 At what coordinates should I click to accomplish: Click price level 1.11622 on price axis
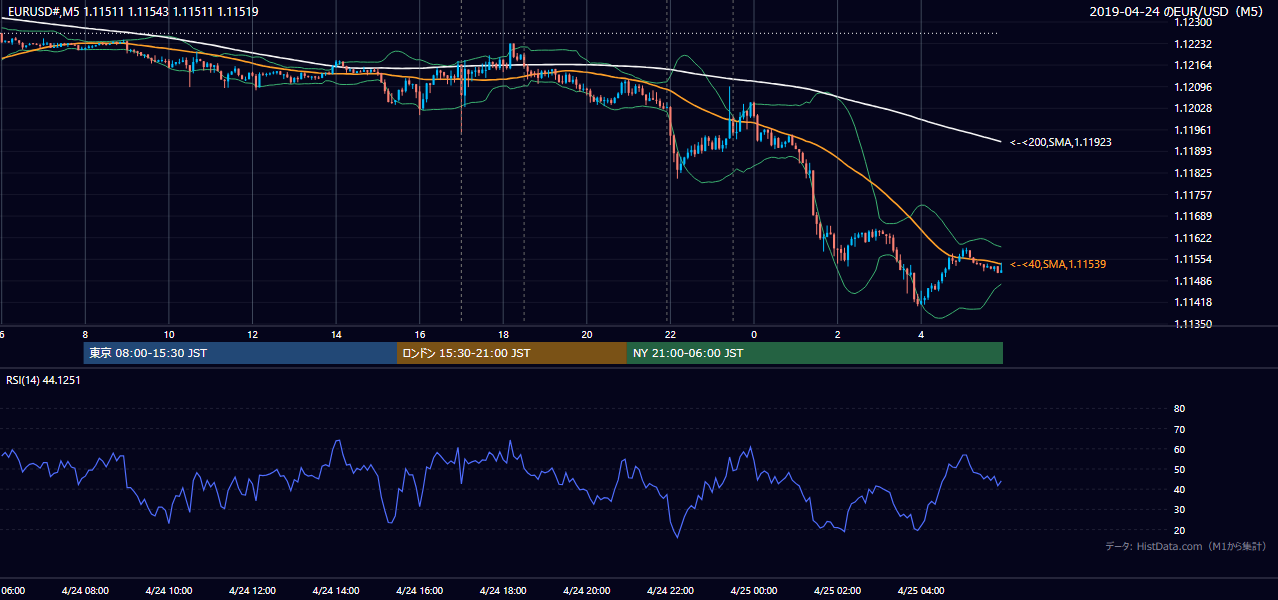click(1193, 238)
